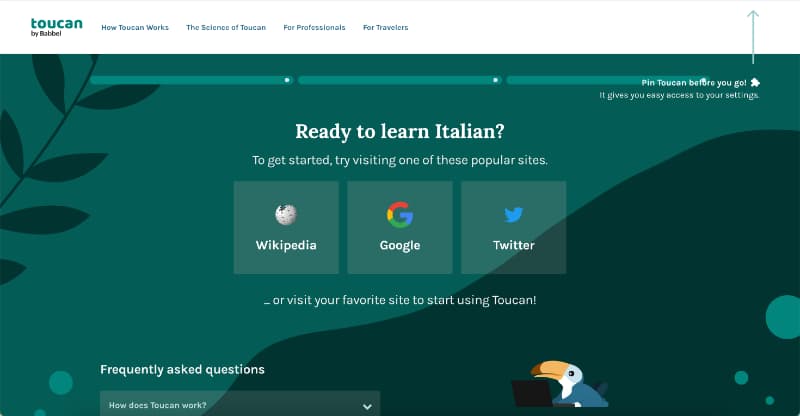Open How Toucan Works page
The height and width of the screenshot is (416, 800).
[135, 28]
